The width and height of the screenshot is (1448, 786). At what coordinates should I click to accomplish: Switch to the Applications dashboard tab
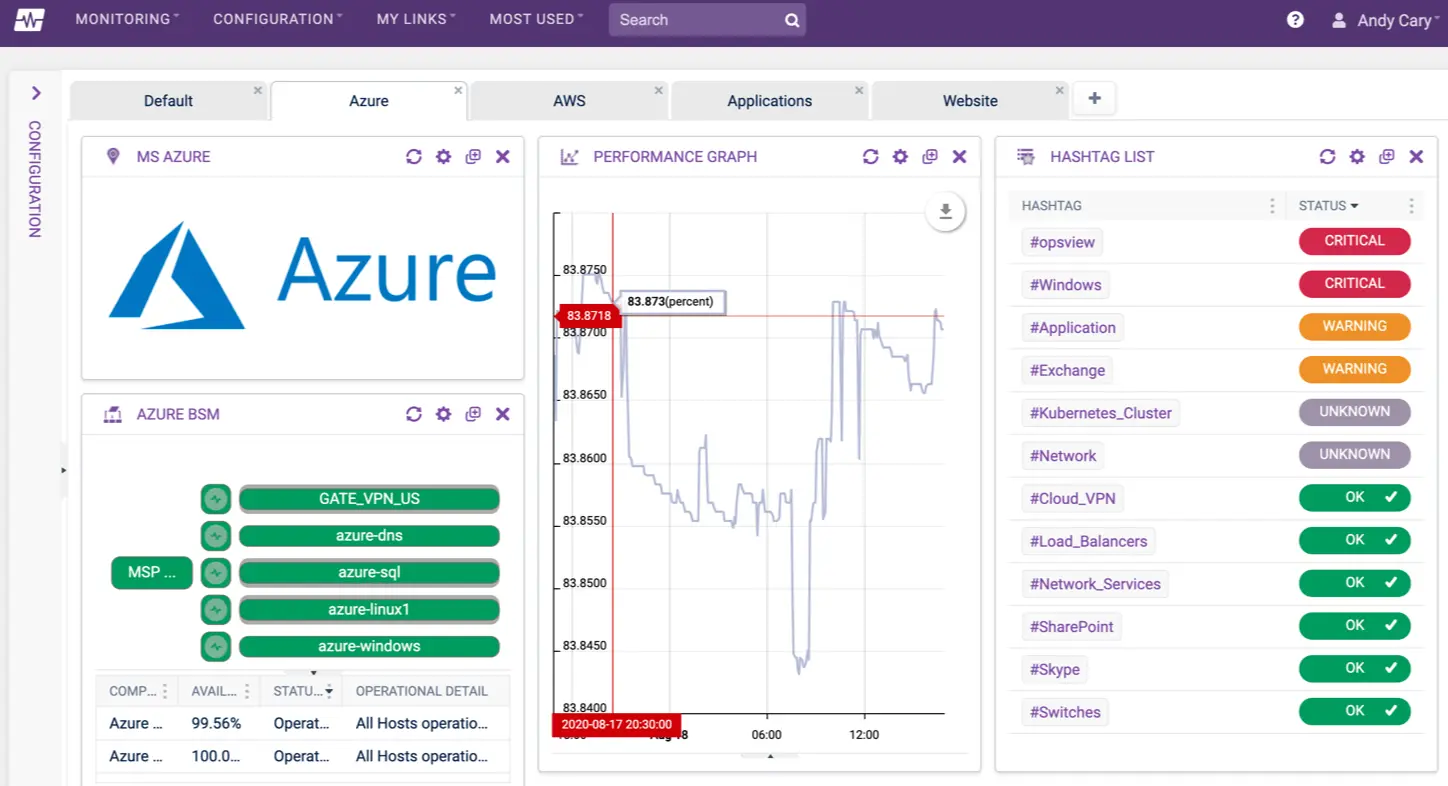(770, 101)
